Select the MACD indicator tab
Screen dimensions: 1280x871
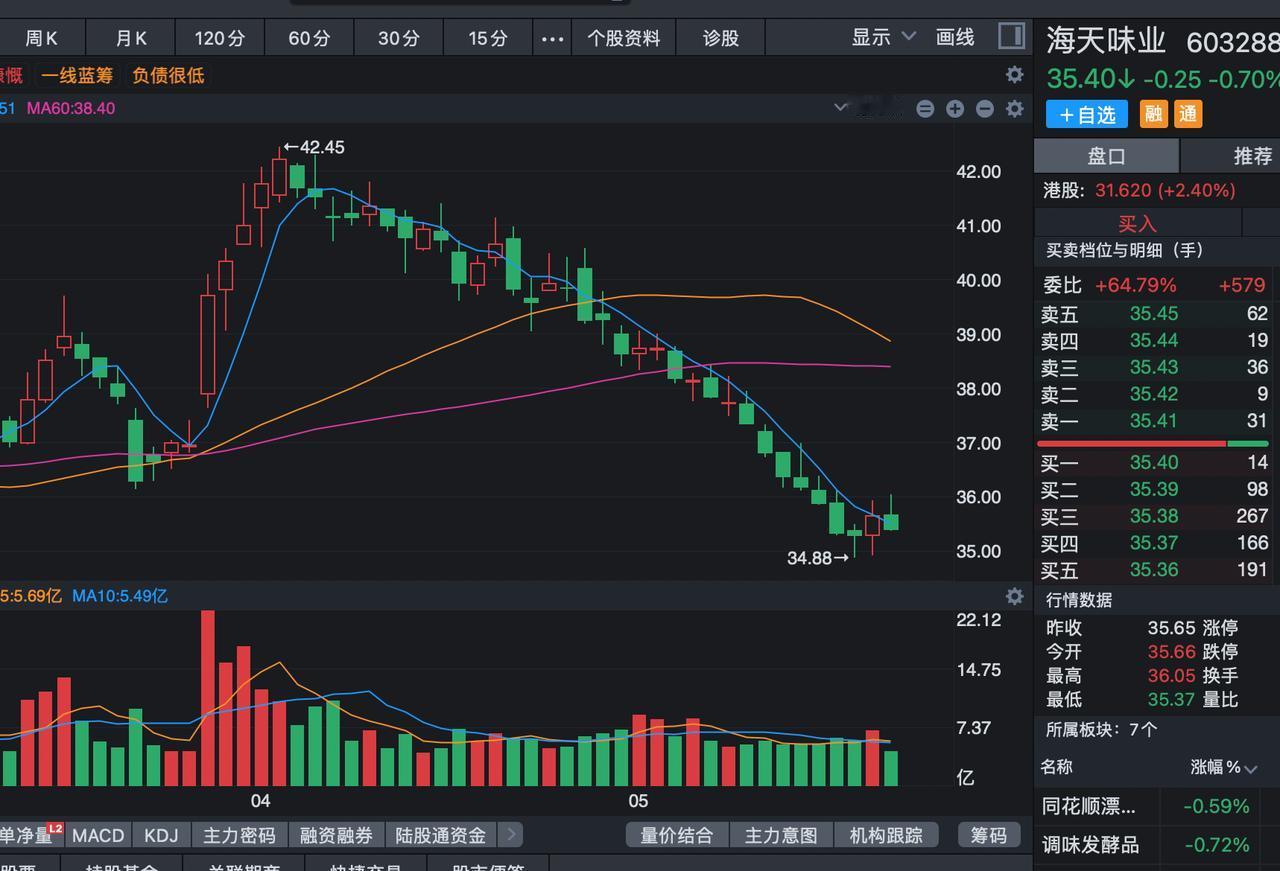click(98, 835)
